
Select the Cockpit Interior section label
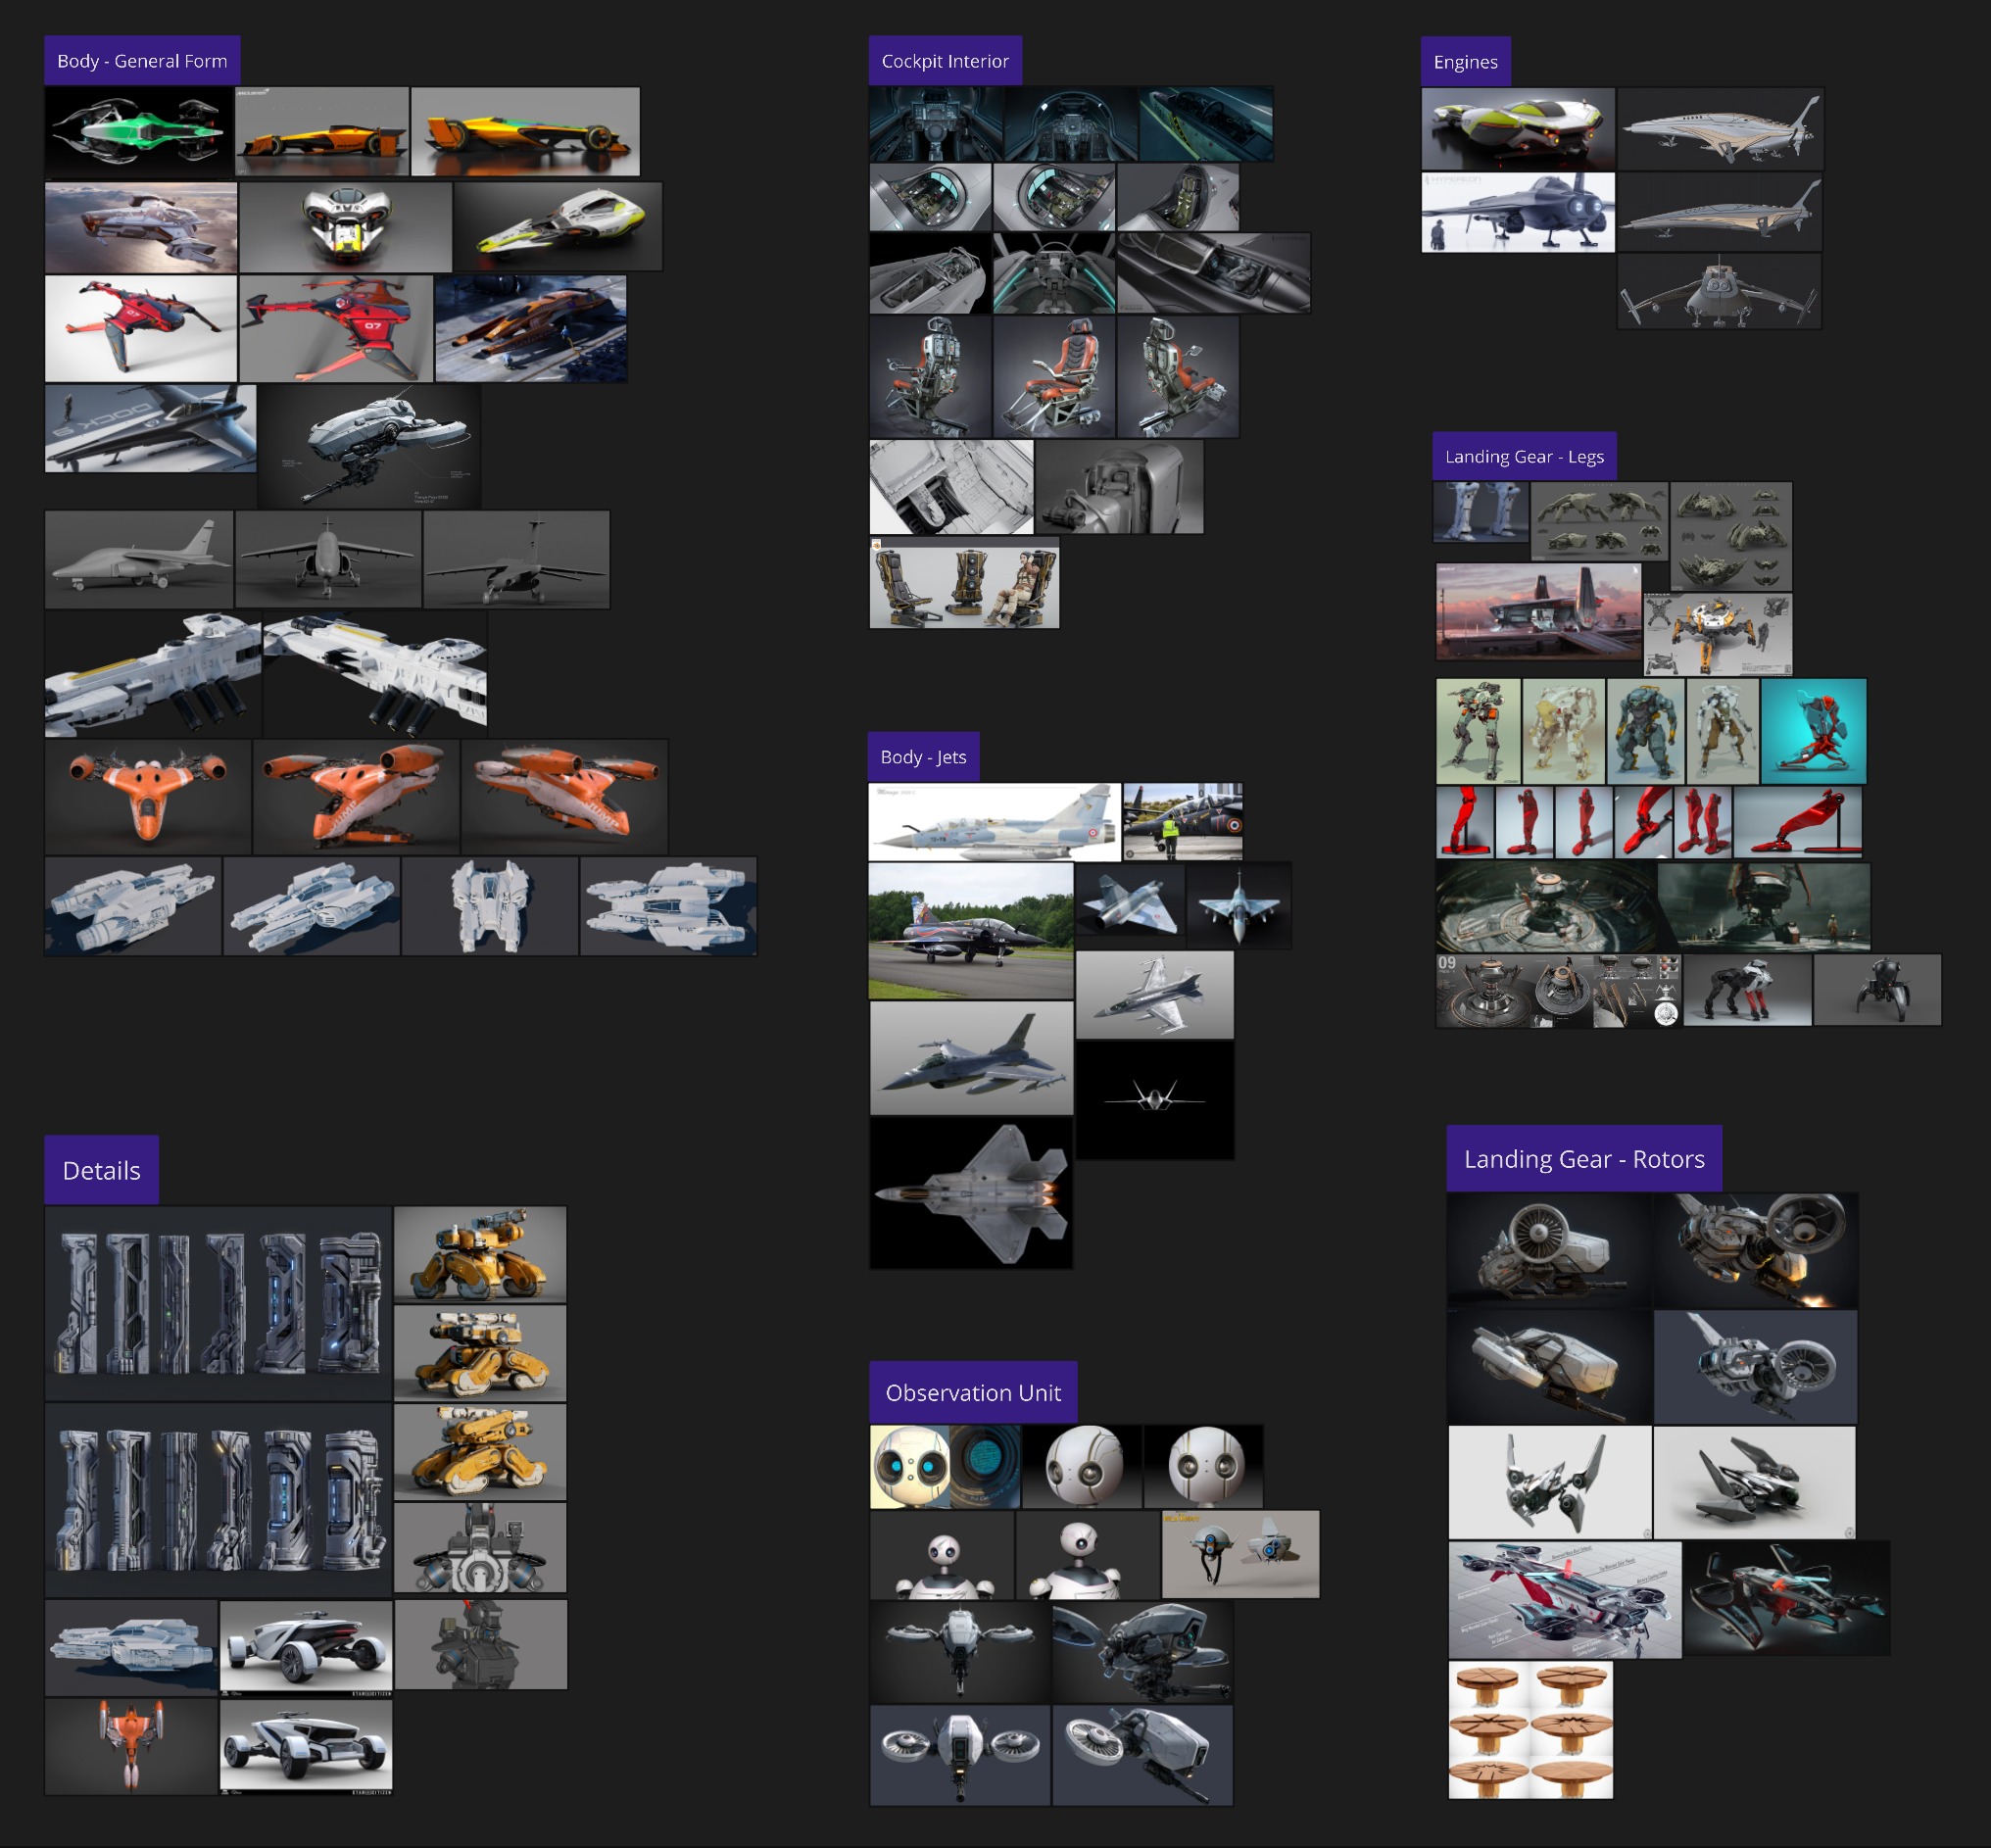(944, 61)
